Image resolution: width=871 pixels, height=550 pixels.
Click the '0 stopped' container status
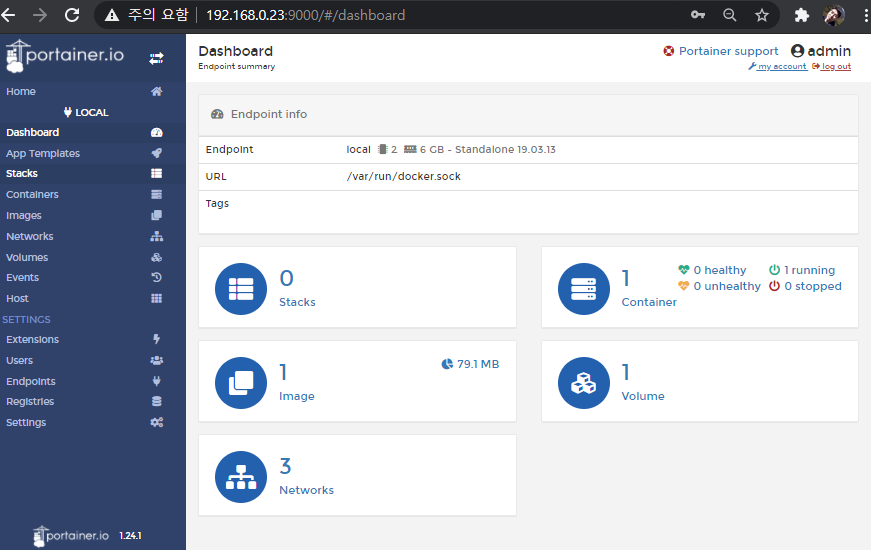[813, 286]
